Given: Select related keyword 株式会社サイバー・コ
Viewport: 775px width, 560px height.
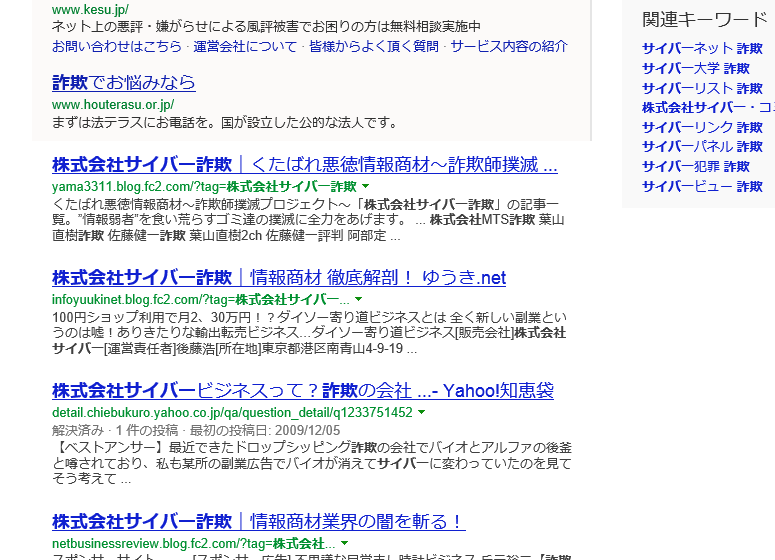Looking at the screenshot, I should coord(708,107).
